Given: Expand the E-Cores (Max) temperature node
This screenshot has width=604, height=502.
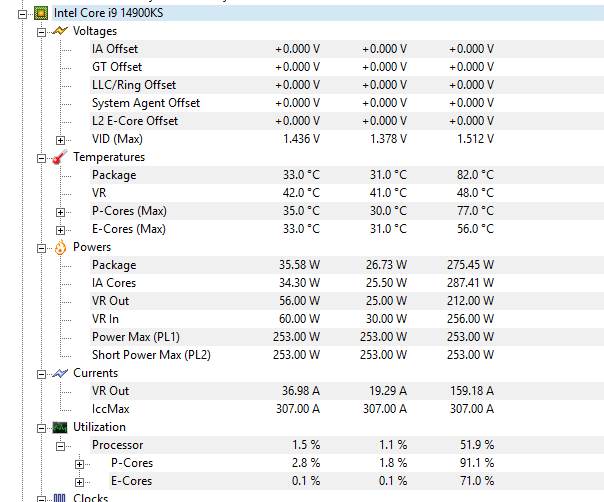Looking at the screenshot, I should pos(60,230).
